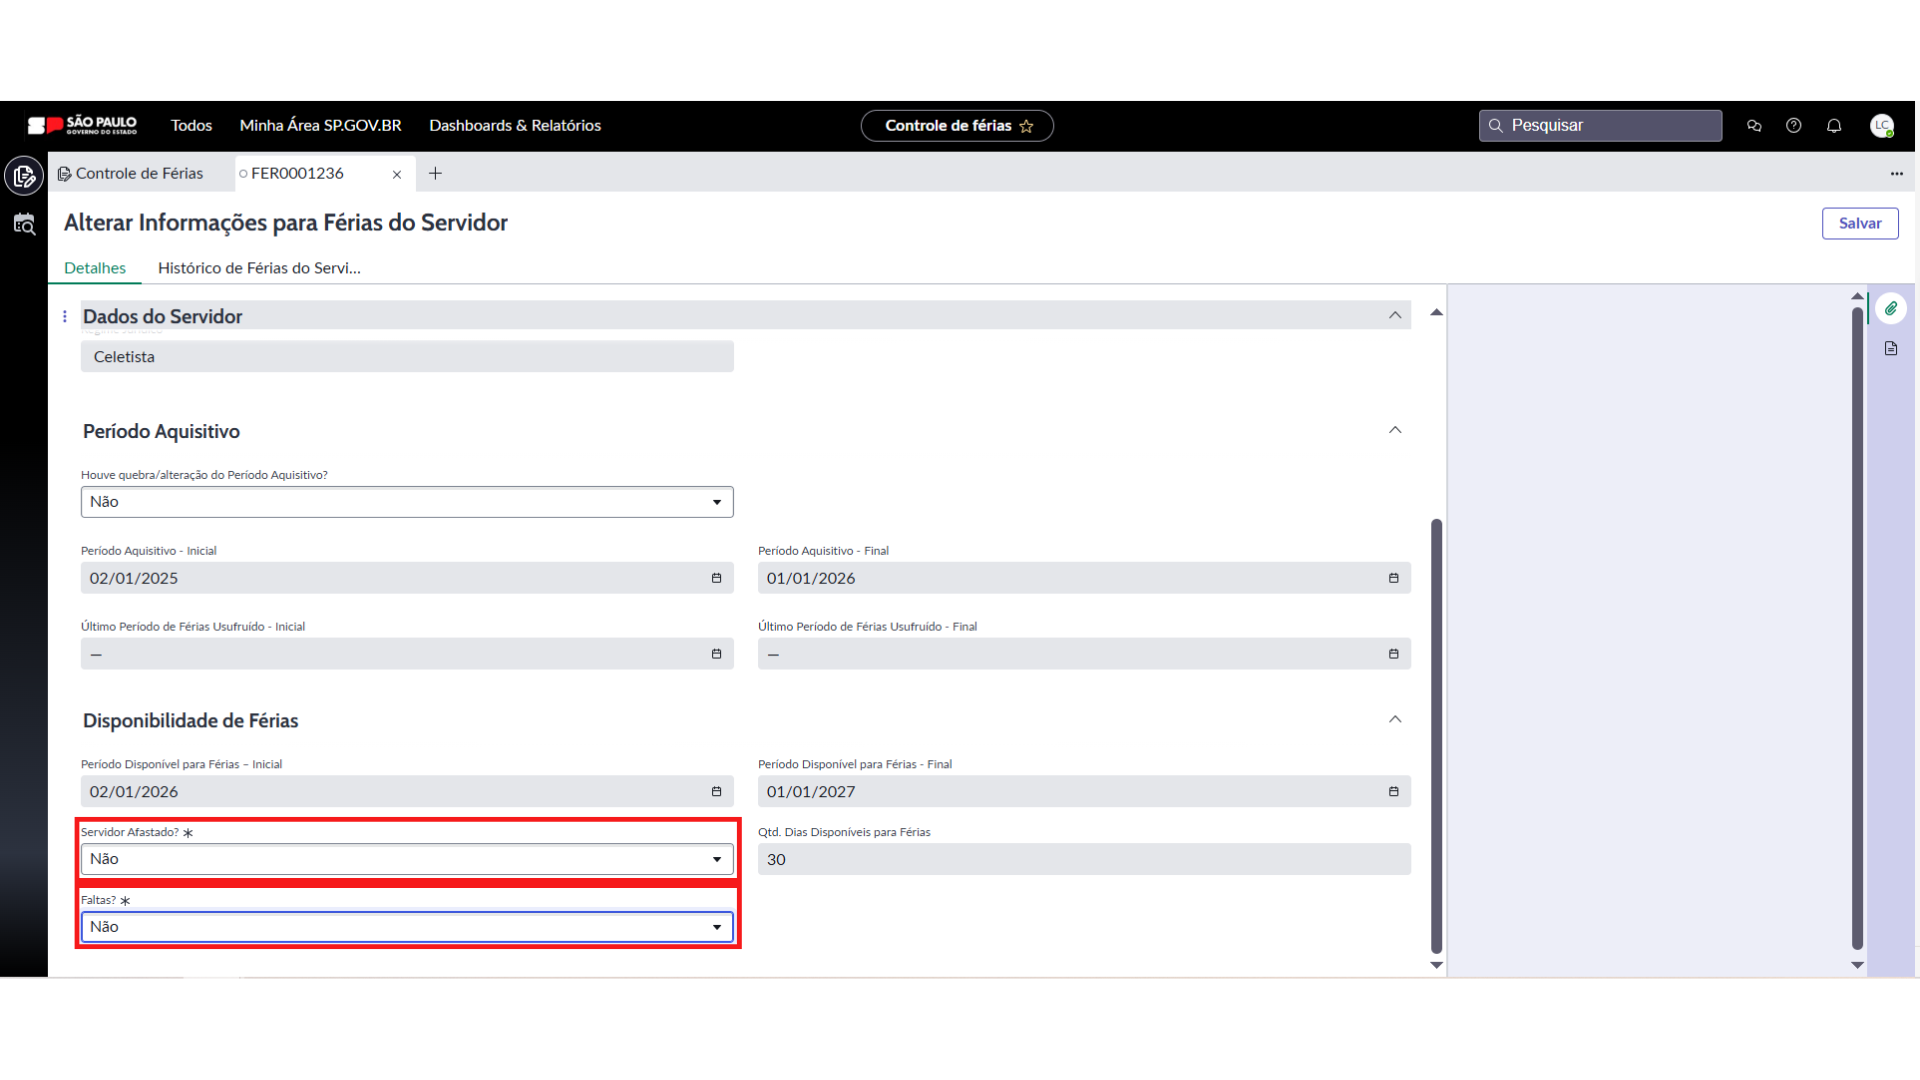Open the notifications bell
The width and height of the screenshot is (1920, 1080).
1834,126
